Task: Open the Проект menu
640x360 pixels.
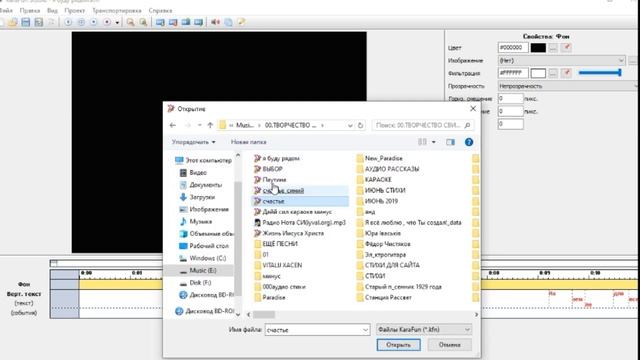Action: [75, 10]
